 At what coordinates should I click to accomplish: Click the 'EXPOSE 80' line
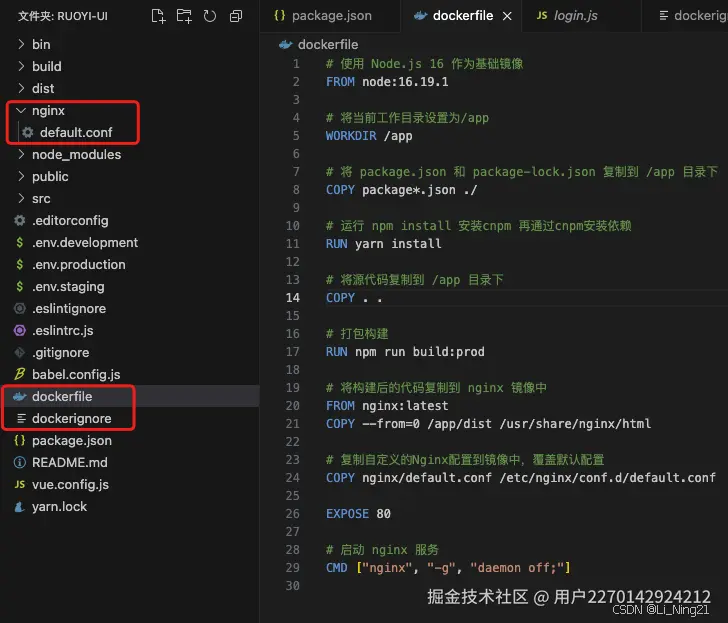(x=358, y=514)
